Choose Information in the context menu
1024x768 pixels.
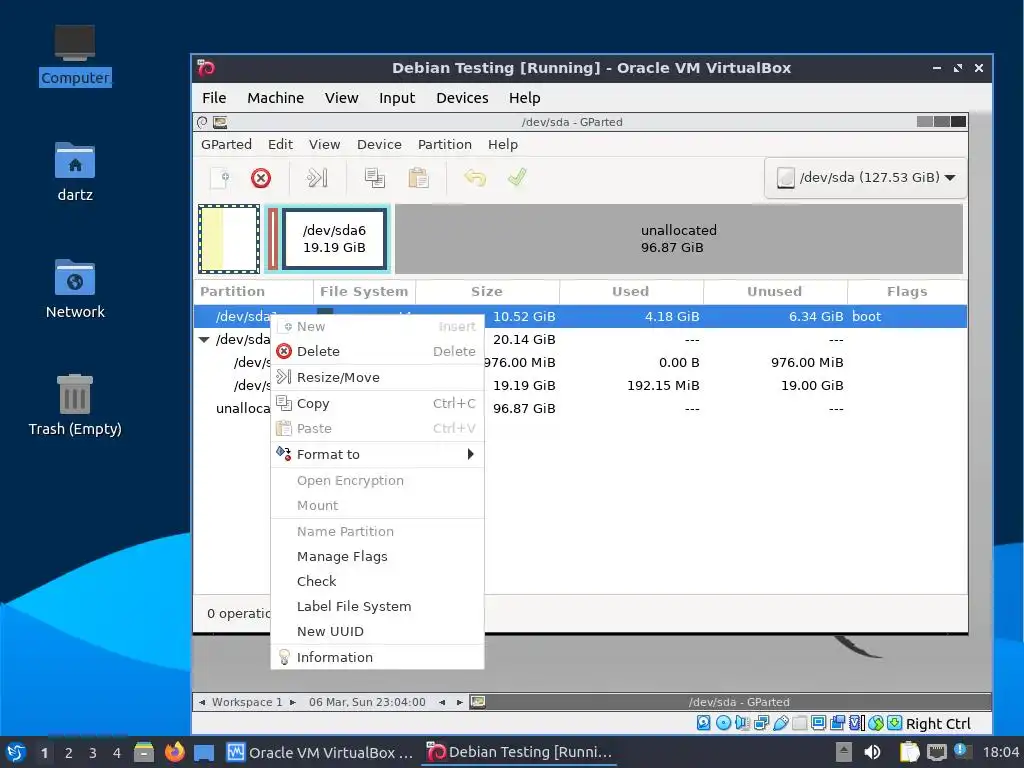click(377, 658)
